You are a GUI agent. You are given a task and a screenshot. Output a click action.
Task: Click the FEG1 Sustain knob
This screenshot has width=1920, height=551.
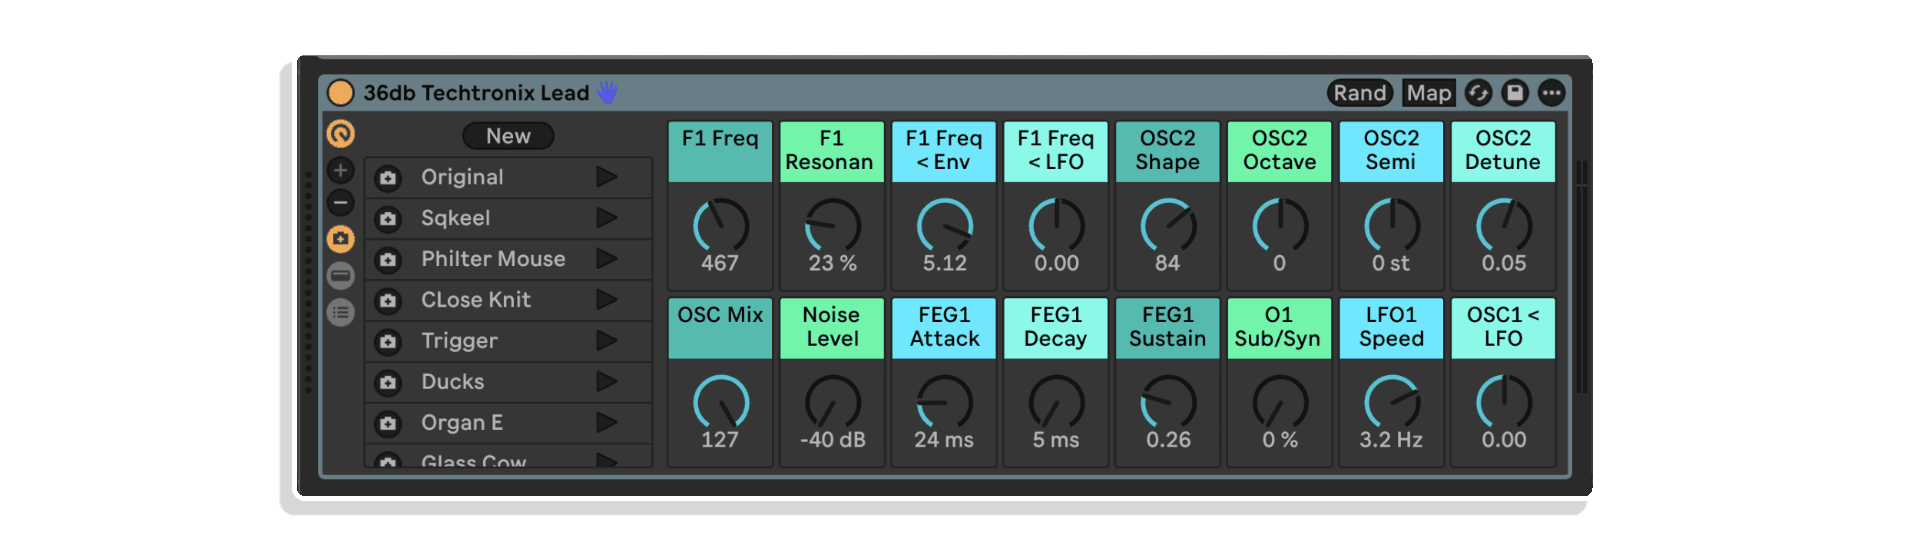coord(1168,403)
